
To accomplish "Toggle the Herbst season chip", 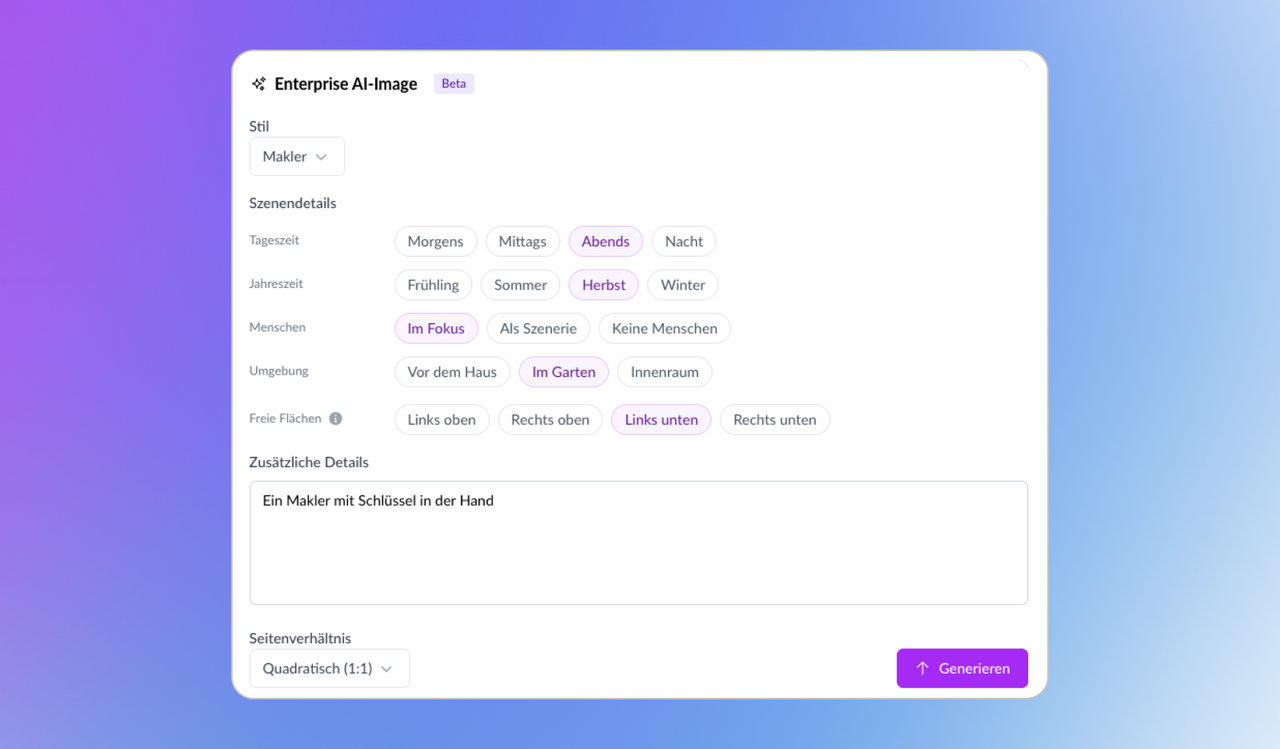I will [x=604, y=285].
